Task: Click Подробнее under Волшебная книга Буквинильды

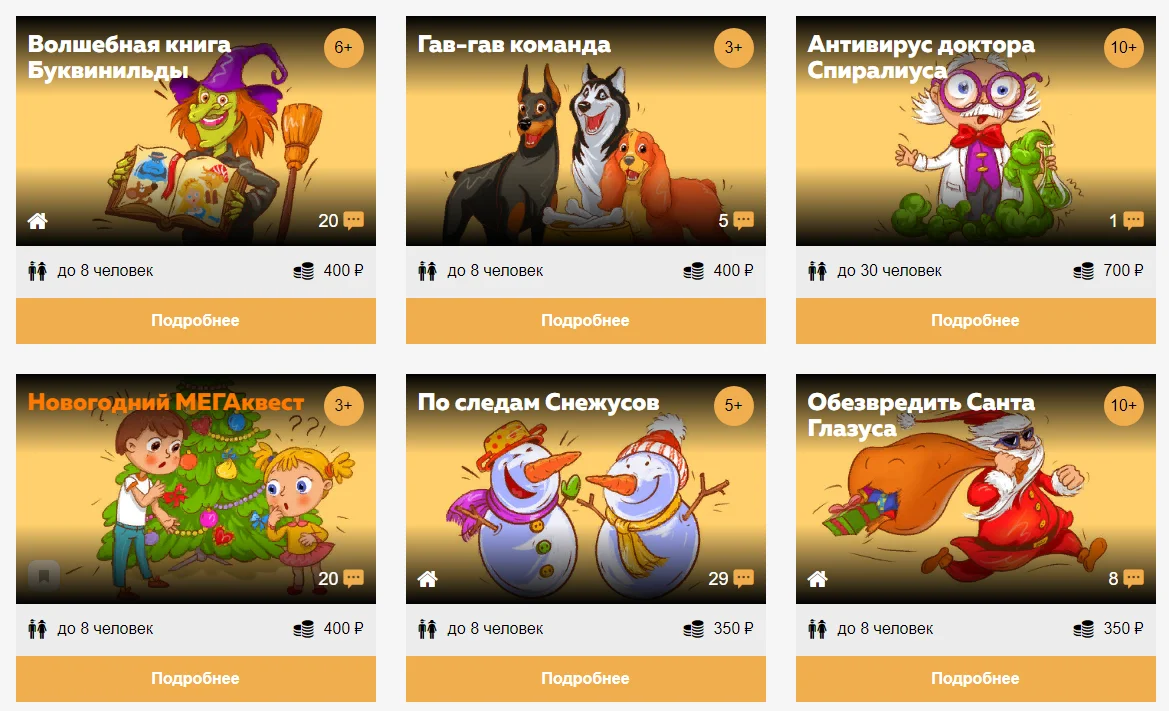Action: pyautogui.click(x=196, y=320)
